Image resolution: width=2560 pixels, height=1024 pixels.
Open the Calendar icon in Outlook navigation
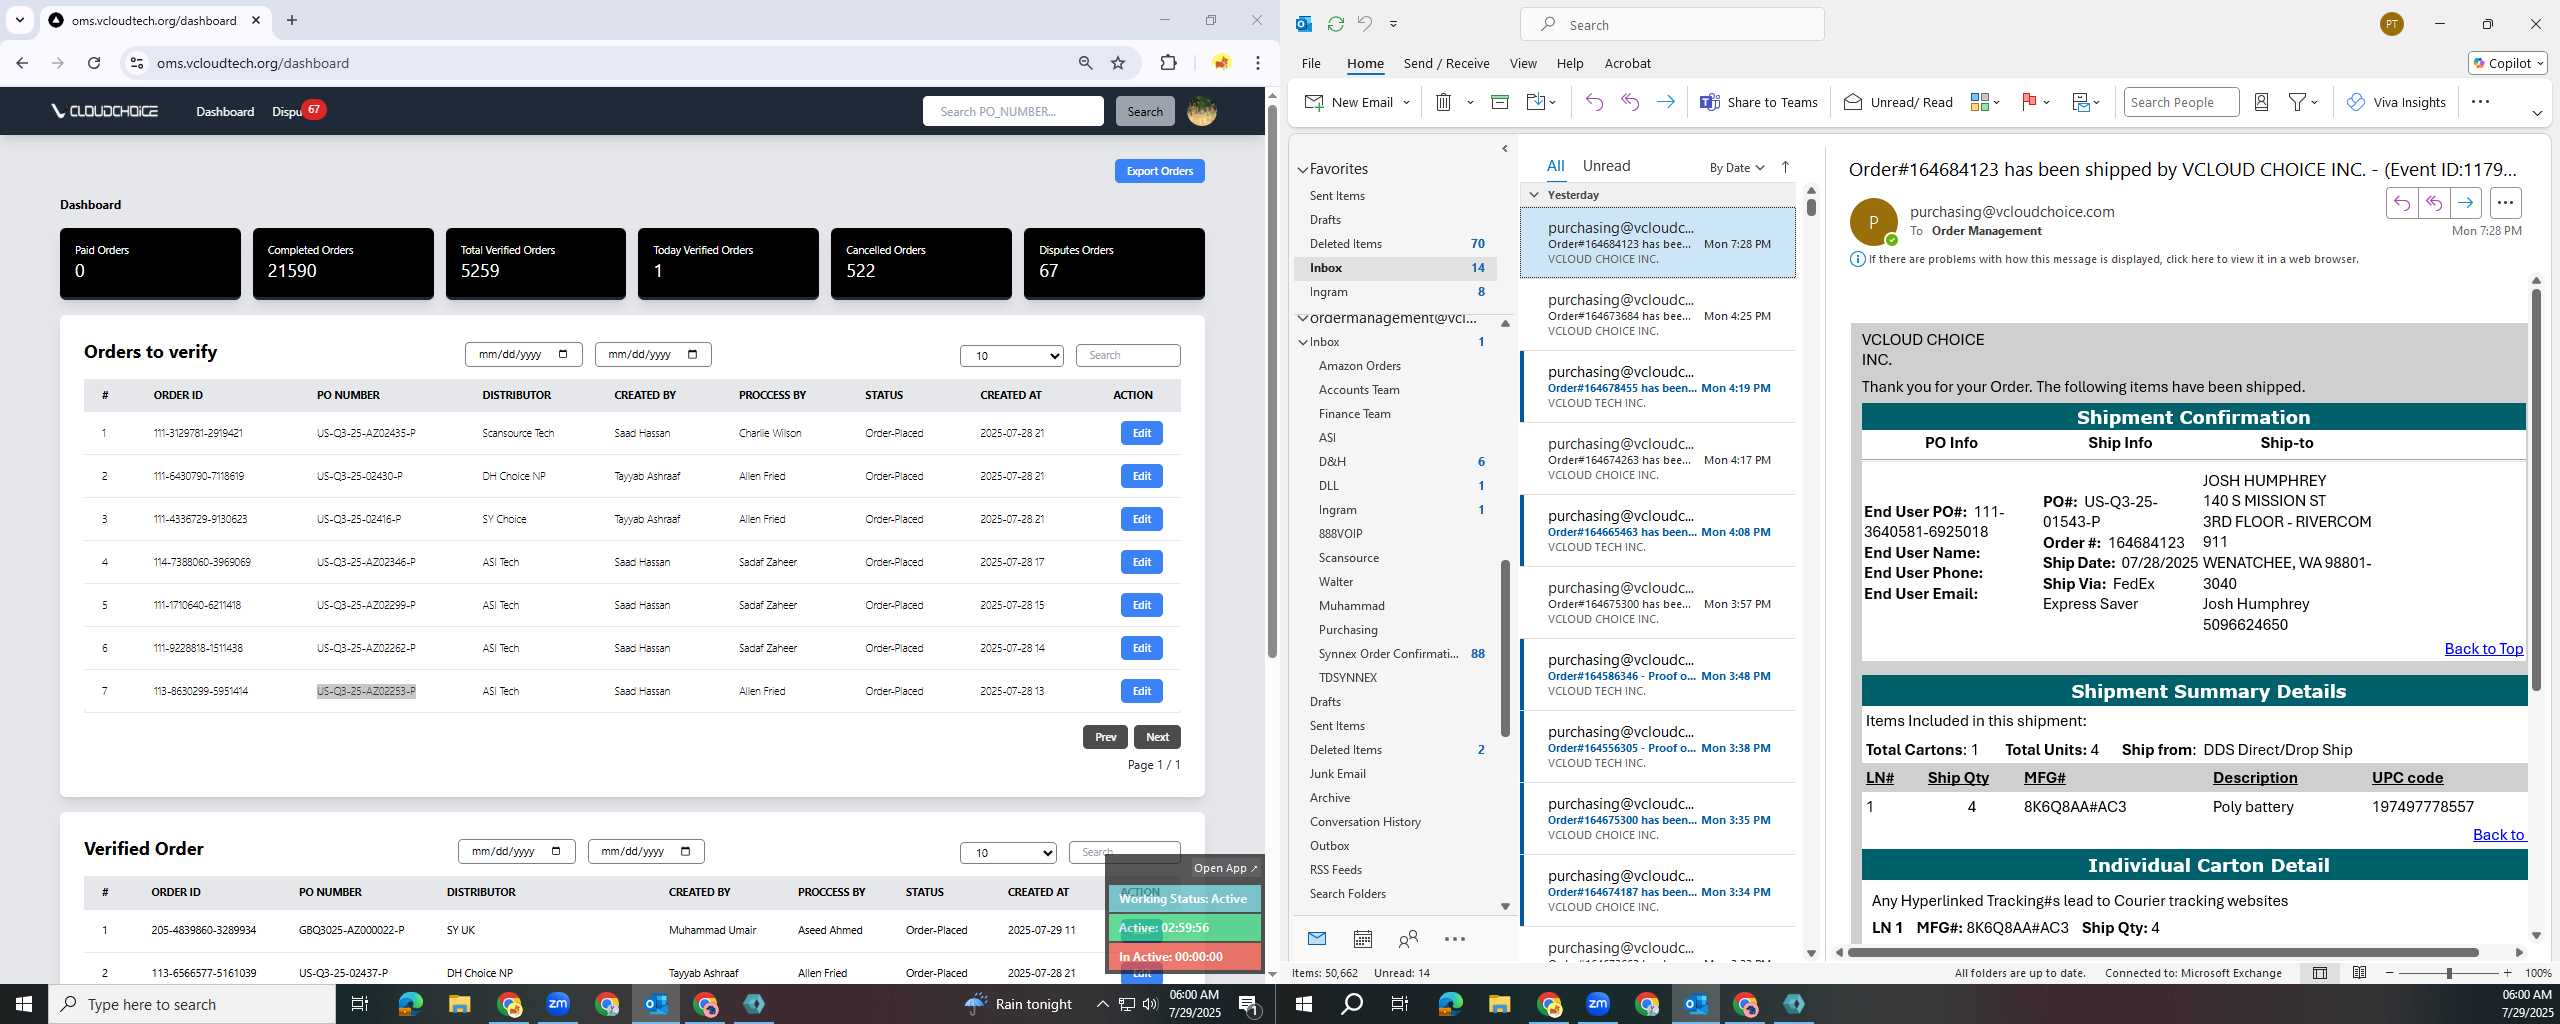1362,938
